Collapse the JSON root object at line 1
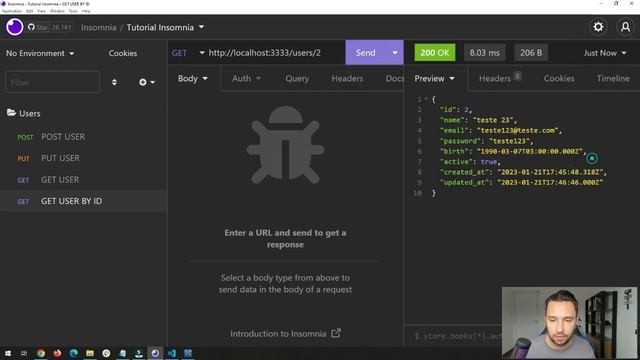640x360 pixels. click(x=426, y=99)
